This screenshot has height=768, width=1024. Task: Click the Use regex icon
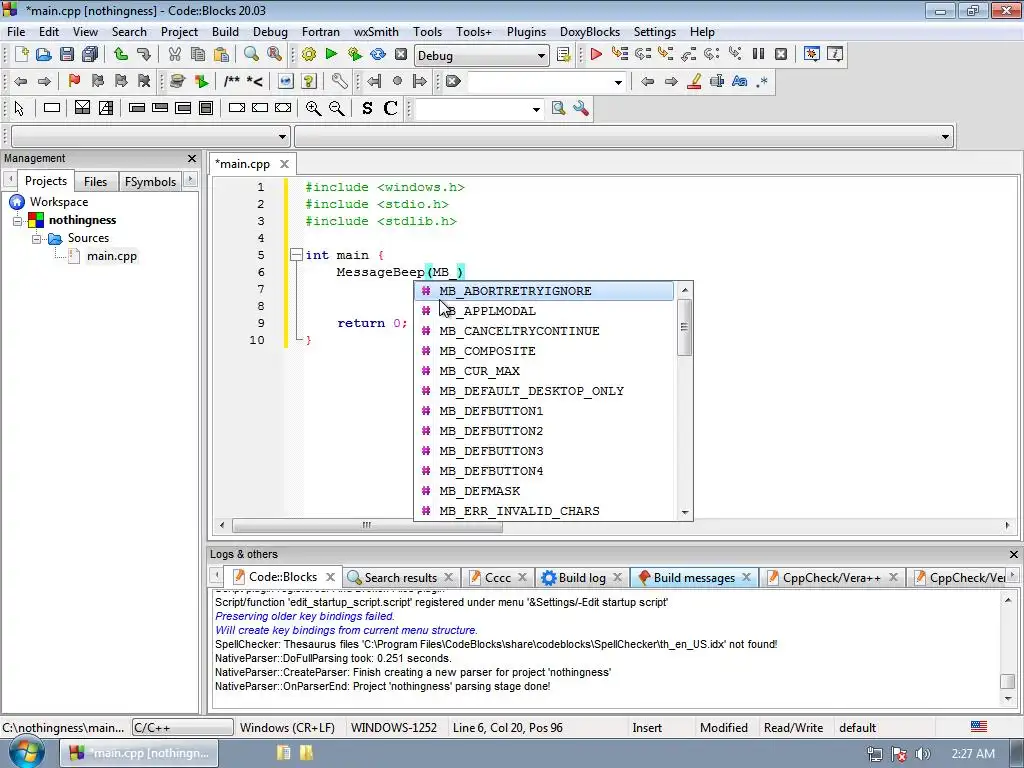(x=761, y=82)
